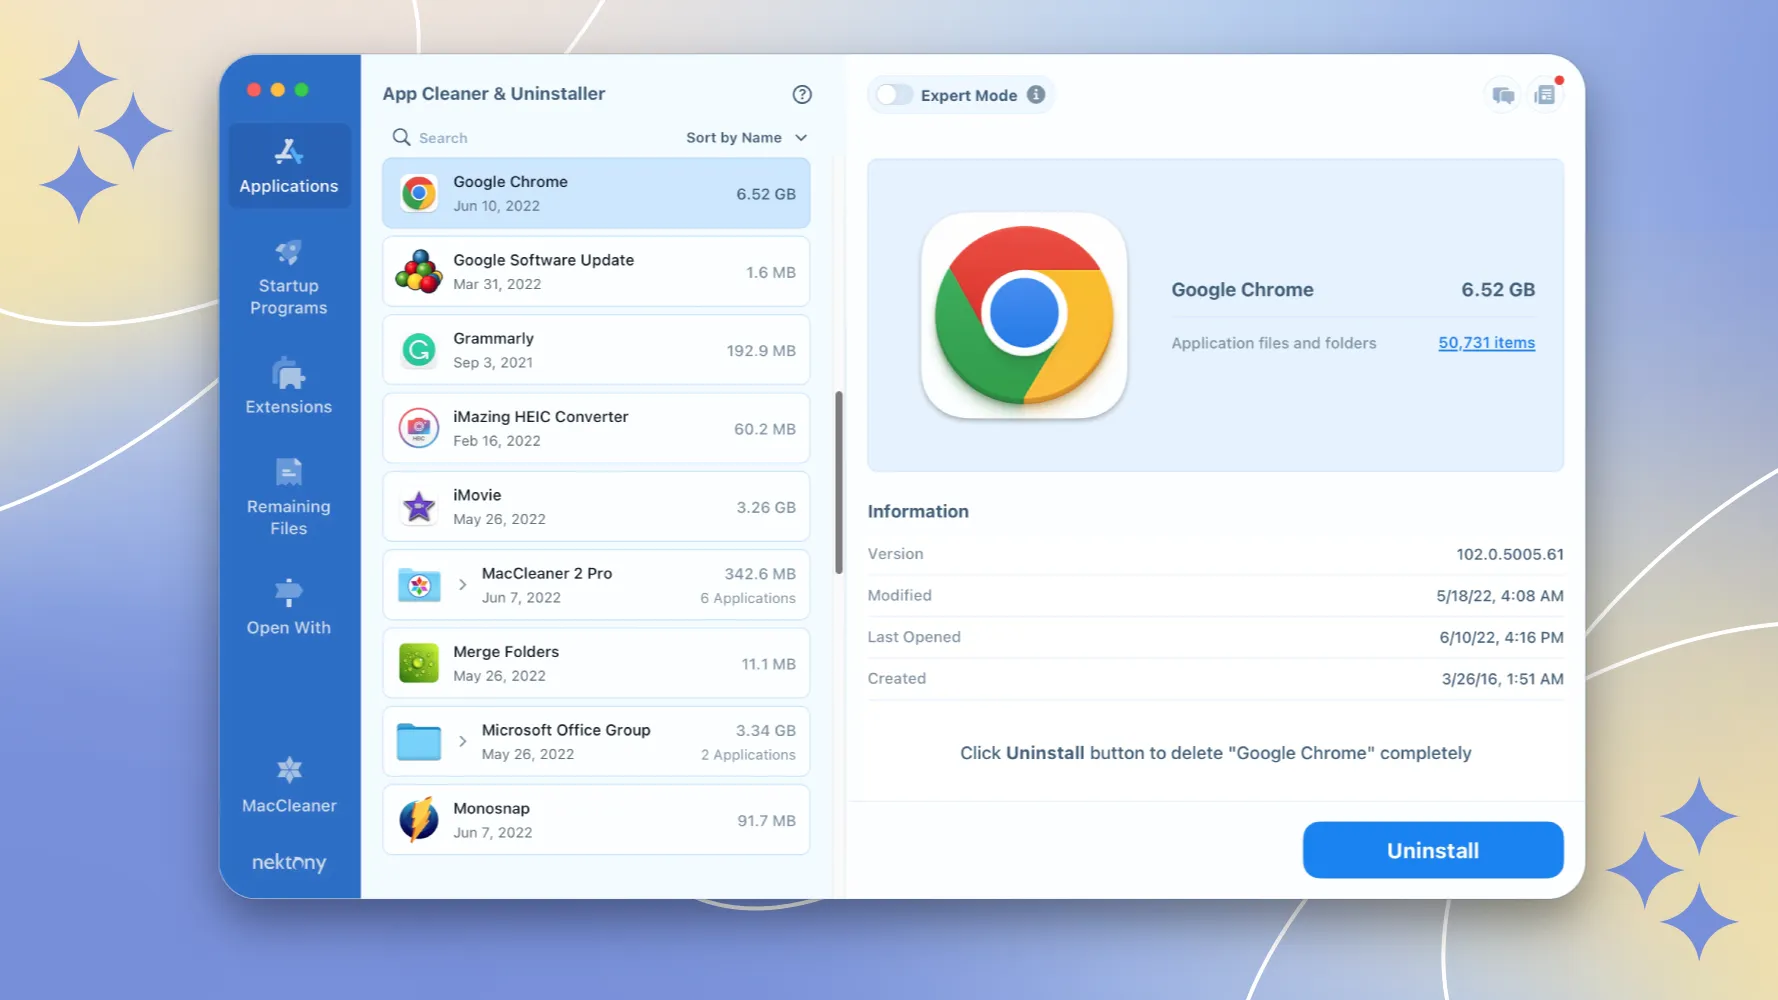The height and width of the screenshot is (1000, 1778).
Task: Click the Grammarly app icon
Action: tap(419, 350)
